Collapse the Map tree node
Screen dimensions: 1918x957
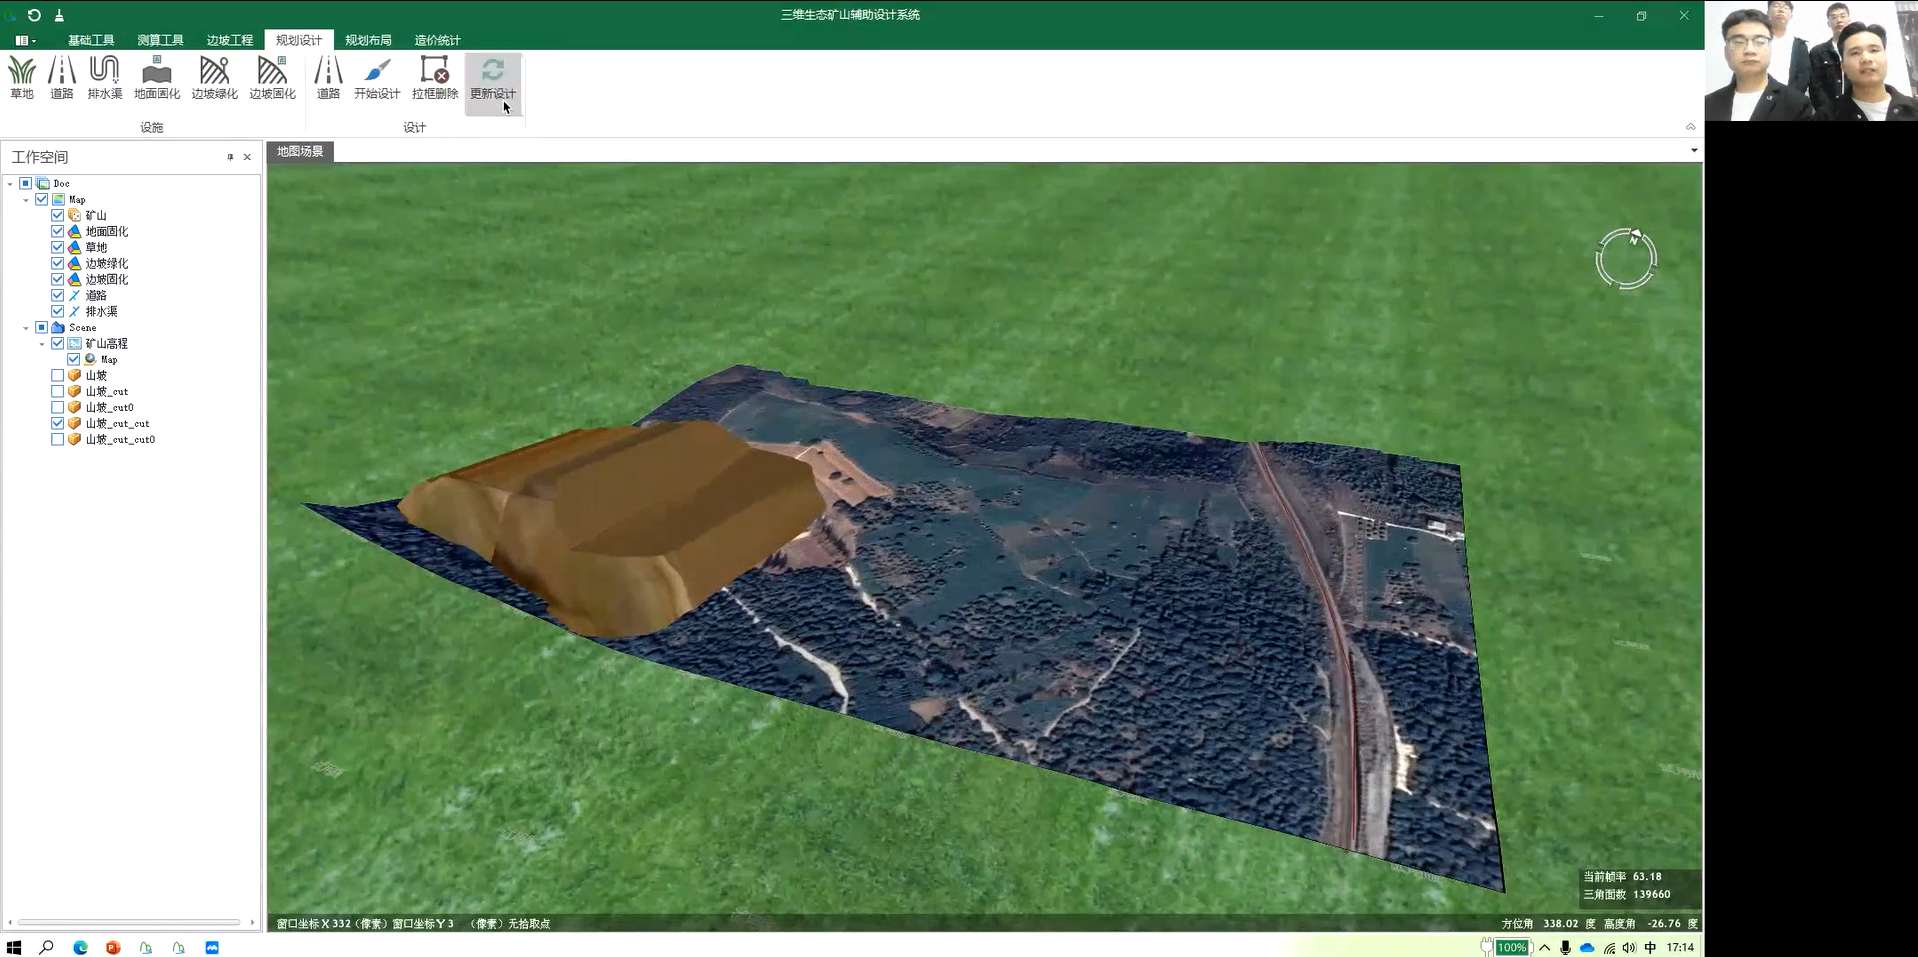point(26,200)
